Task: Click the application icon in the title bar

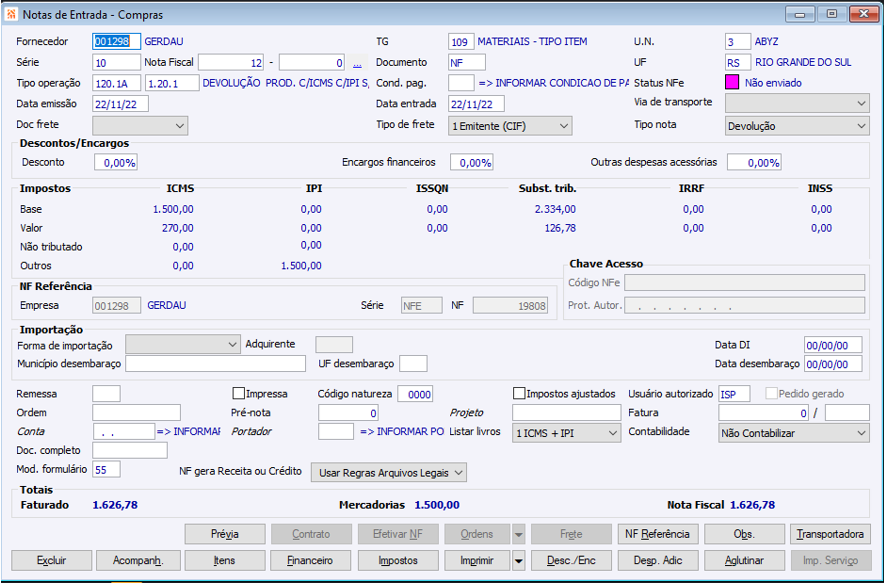Action: coord(12,15)
